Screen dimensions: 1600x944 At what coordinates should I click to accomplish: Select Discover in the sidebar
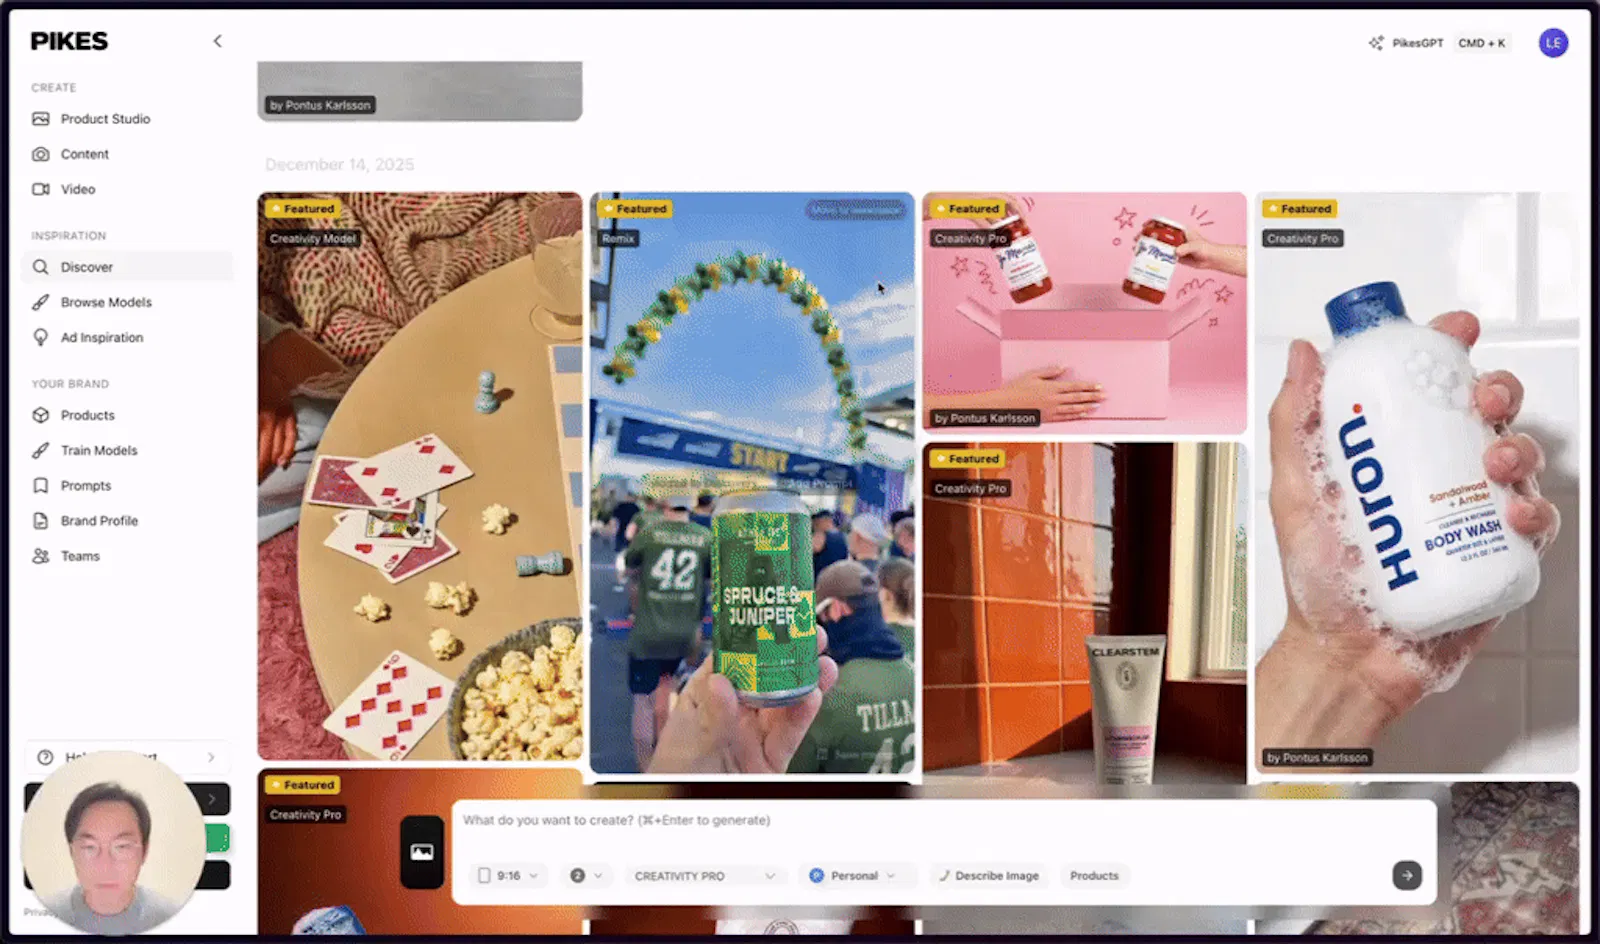pos(127,267)
